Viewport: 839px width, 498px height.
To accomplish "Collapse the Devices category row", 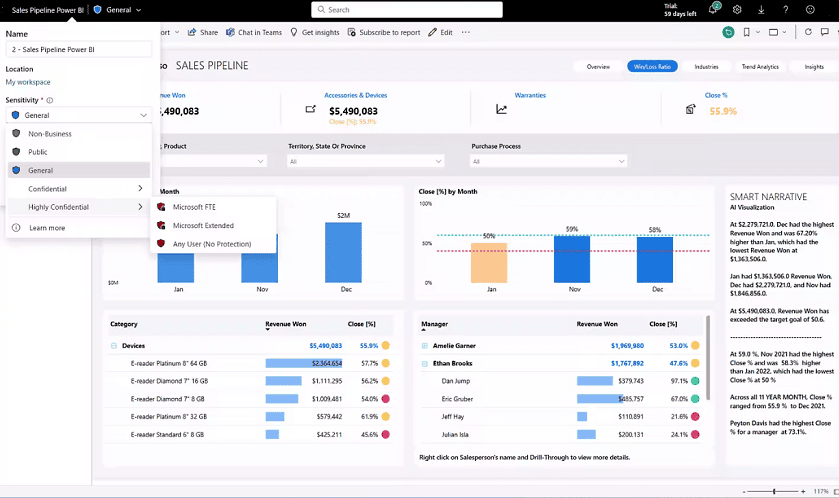I will coord(114,346).
